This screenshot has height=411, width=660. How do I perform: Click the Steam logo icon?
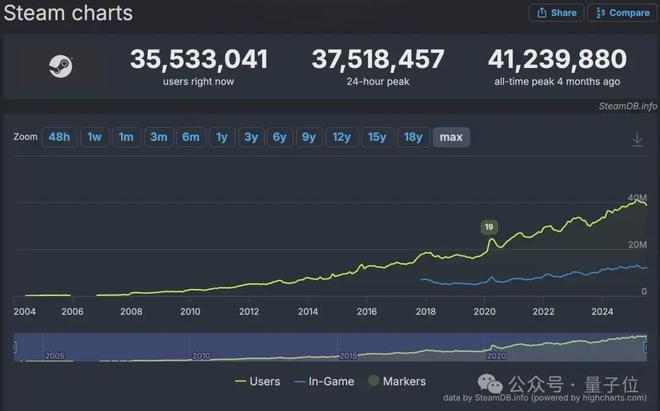(x=61, y=67)
